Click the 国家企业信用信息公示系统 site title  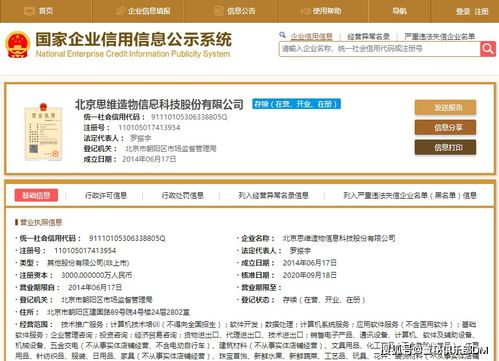coord(133,39)
